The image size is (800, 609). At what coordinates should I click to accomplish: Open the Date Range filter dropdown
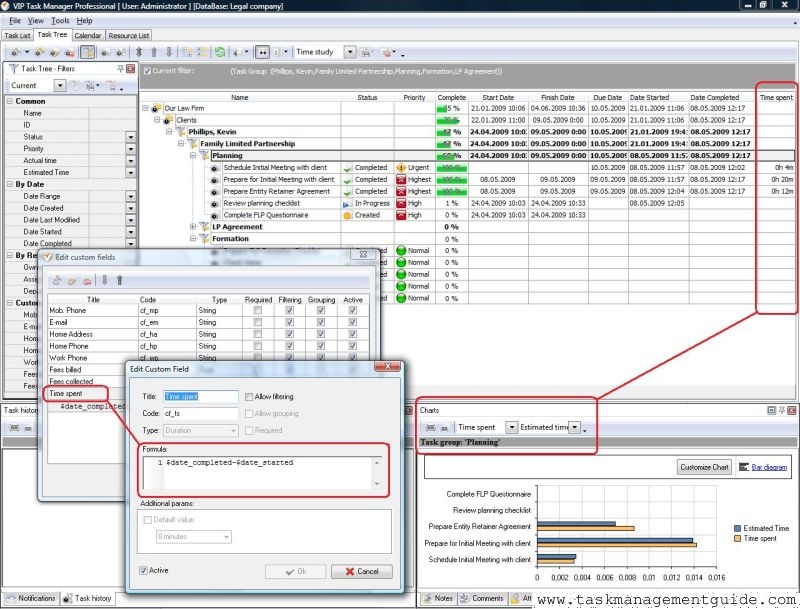pos(131,196)
